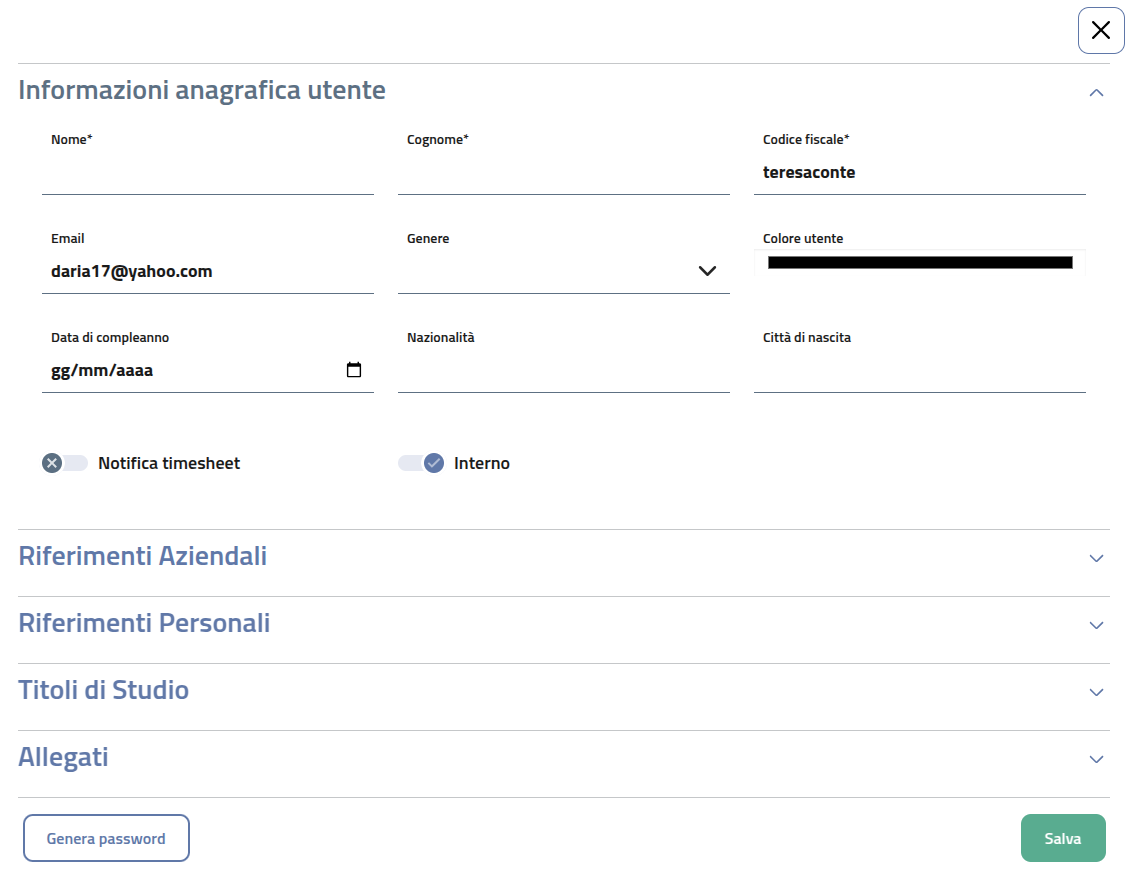Focus the Nome input field
Image resolution: width=1129 pixels, height=870 pixels.
pos(207,173)
